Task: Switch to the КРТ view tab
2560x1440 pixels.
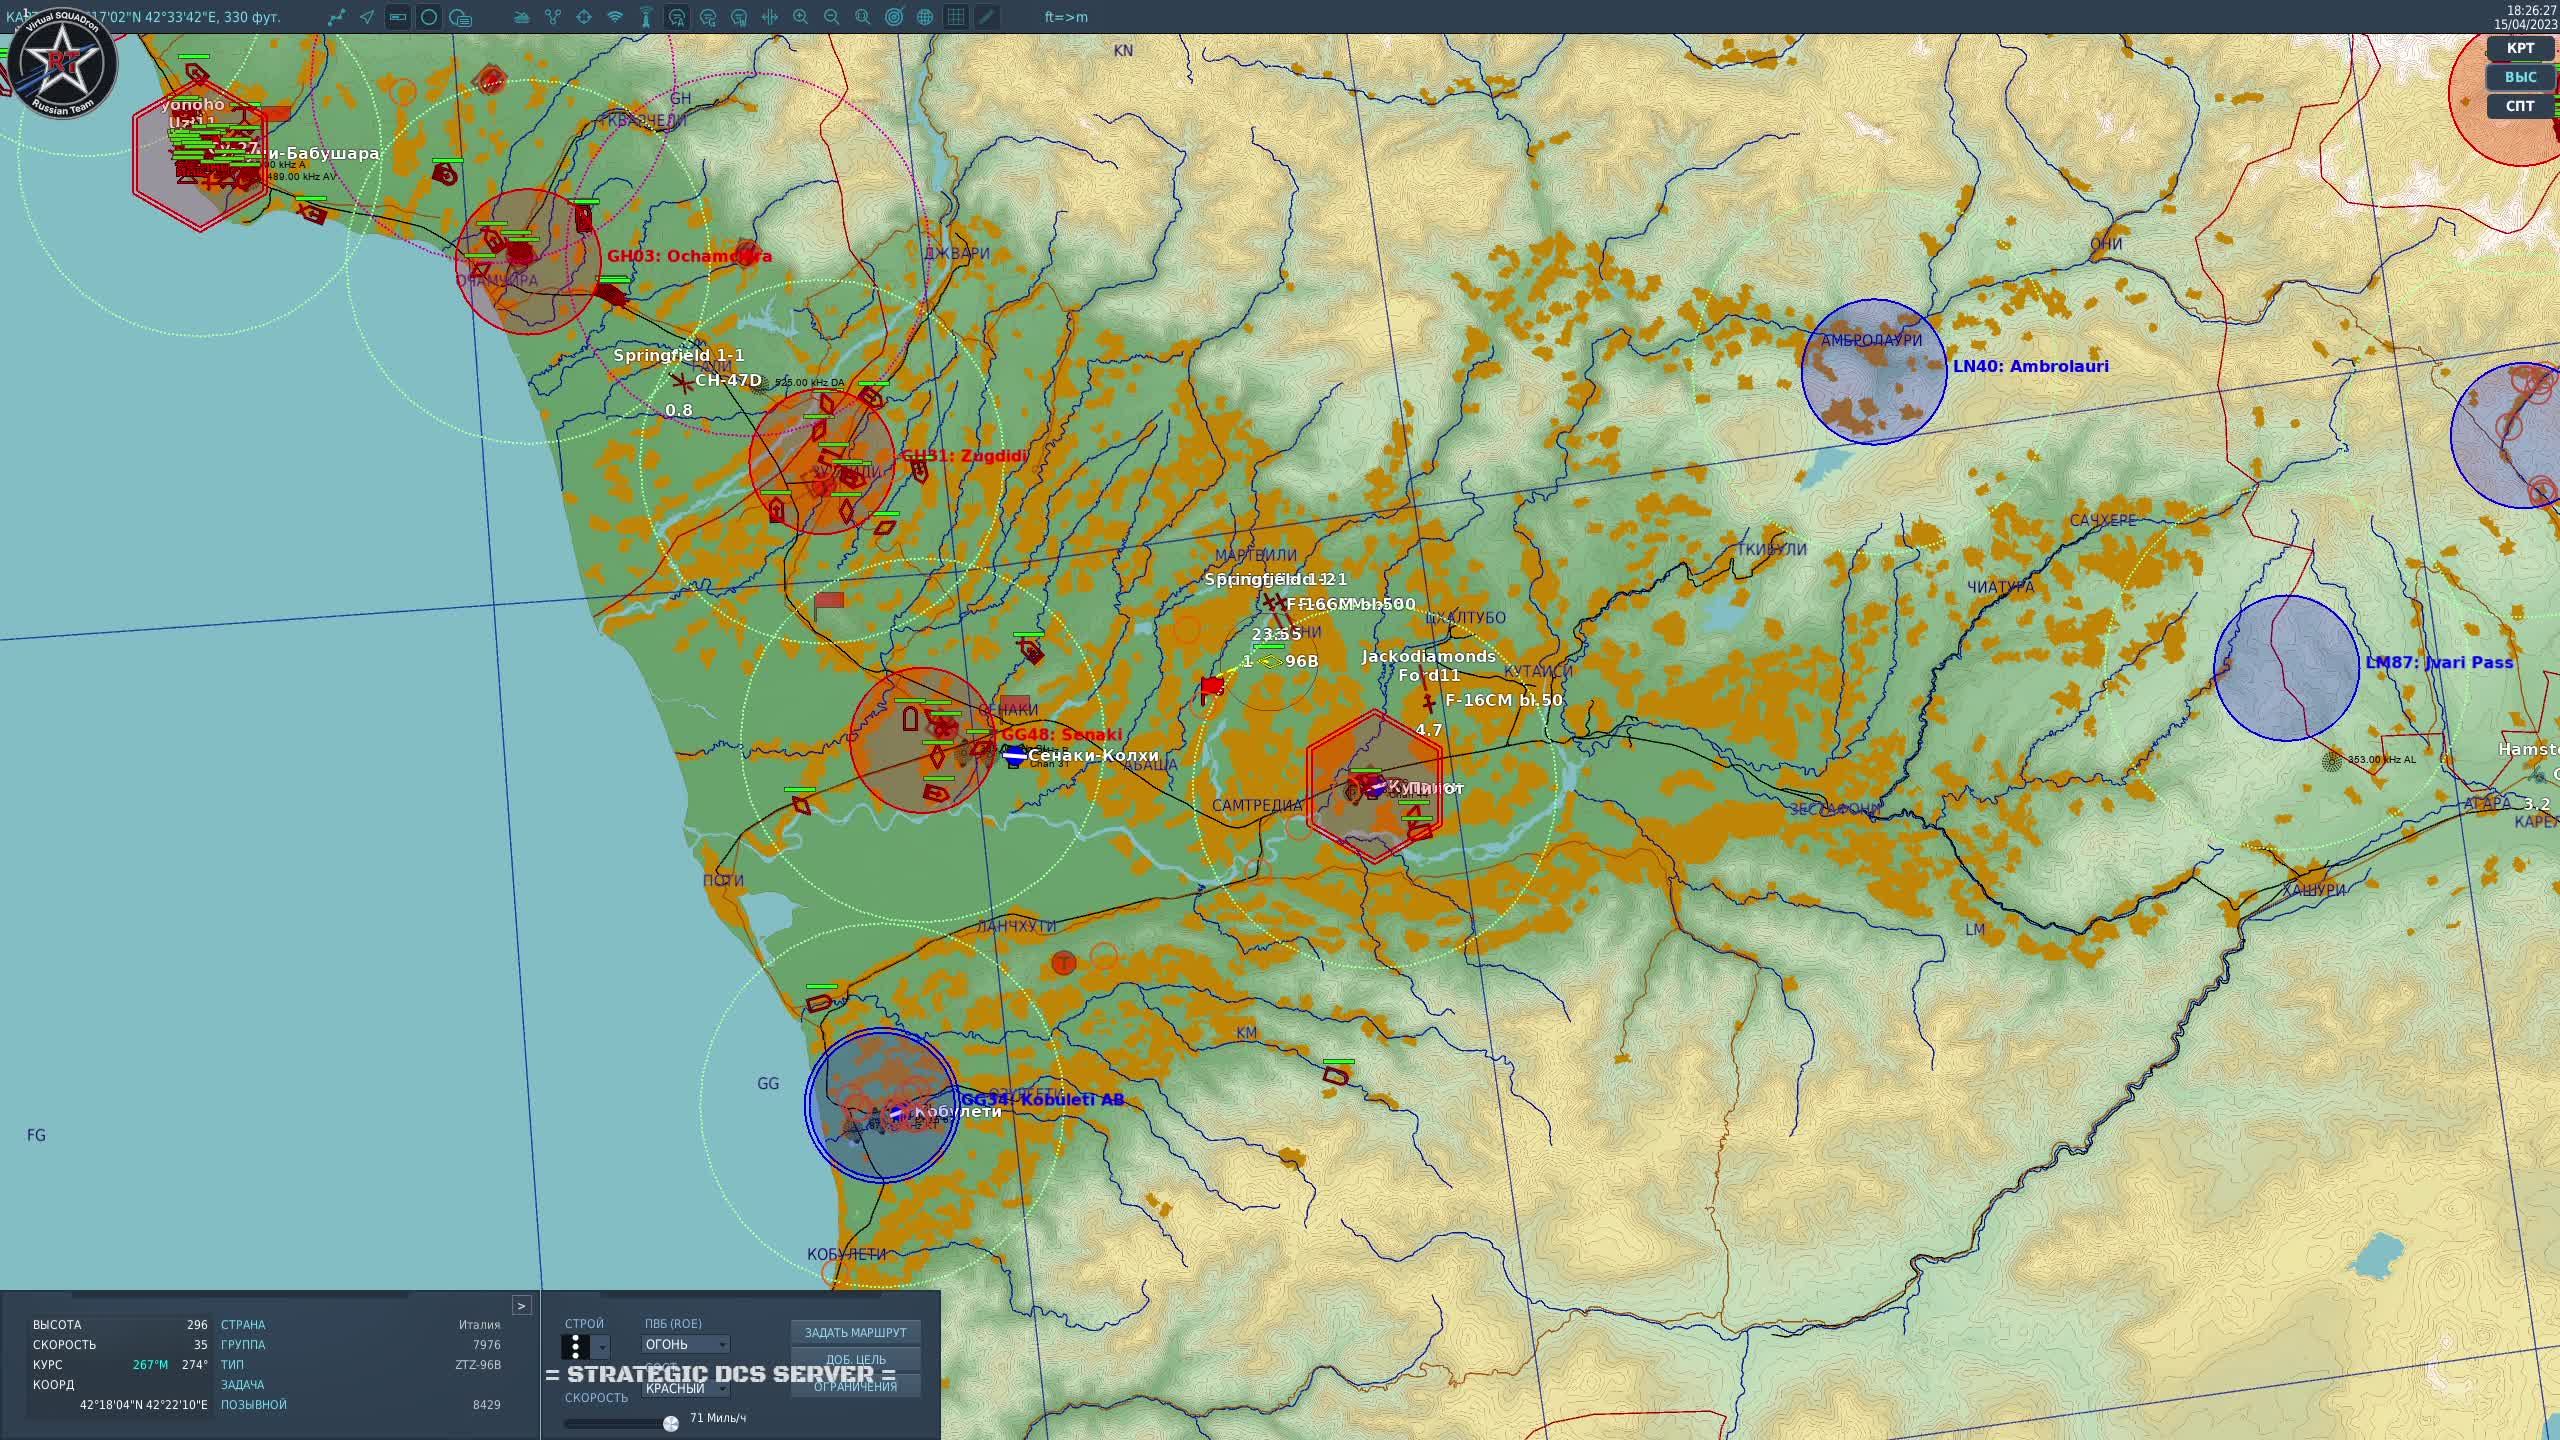Action: 2519,48
